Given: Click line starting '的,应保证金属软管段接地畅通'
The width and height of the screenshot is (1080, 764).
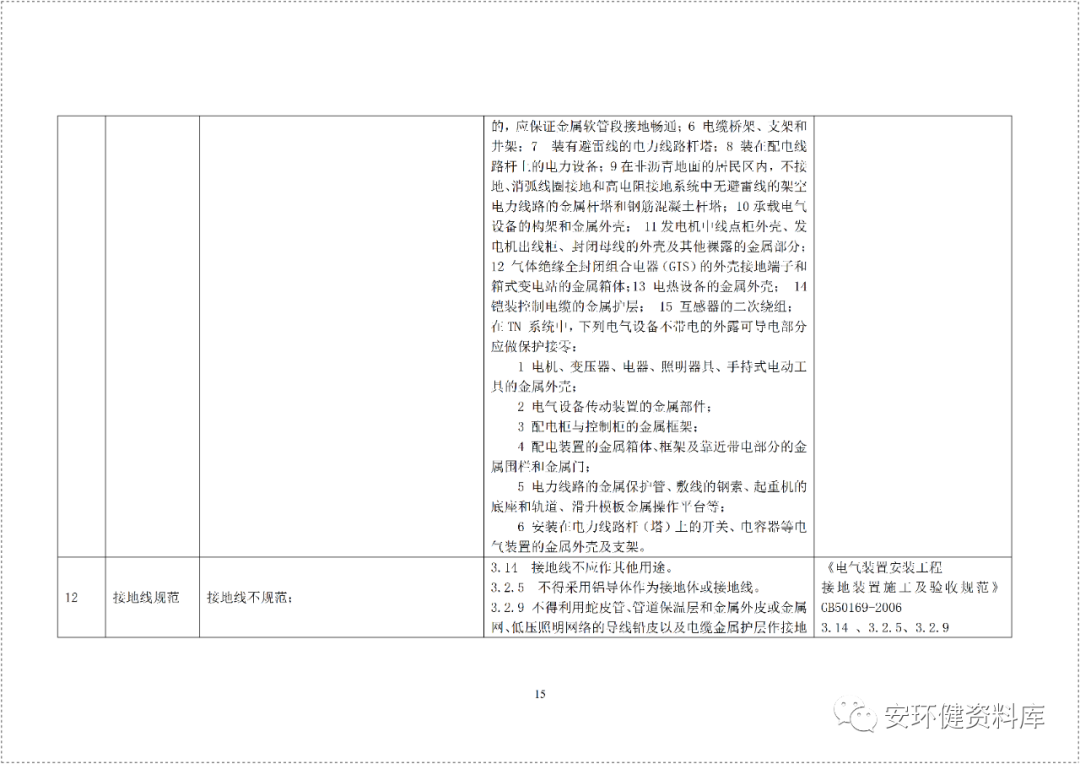Looking at the screenshot, I should (x=649, y=127).
